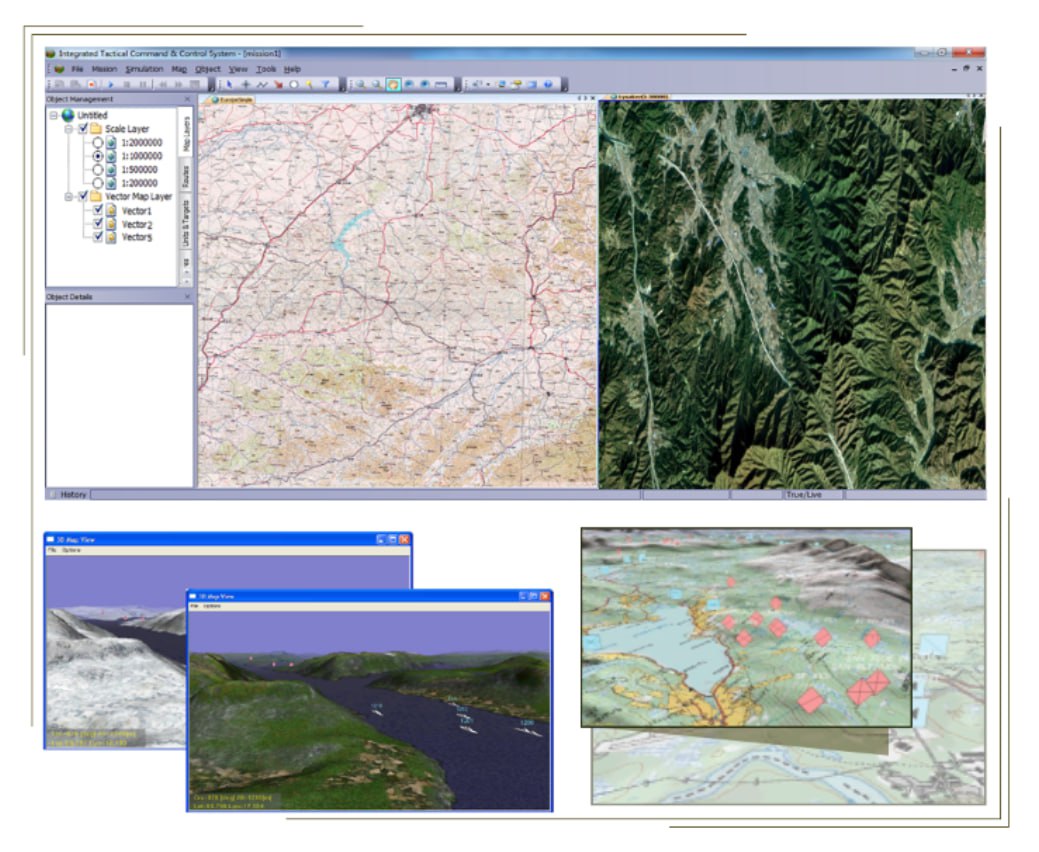Select the pointer selection tool in the toolbar
Image resolution: width=1039 pixels, height=852 pixels.
[x=229, y=85]
